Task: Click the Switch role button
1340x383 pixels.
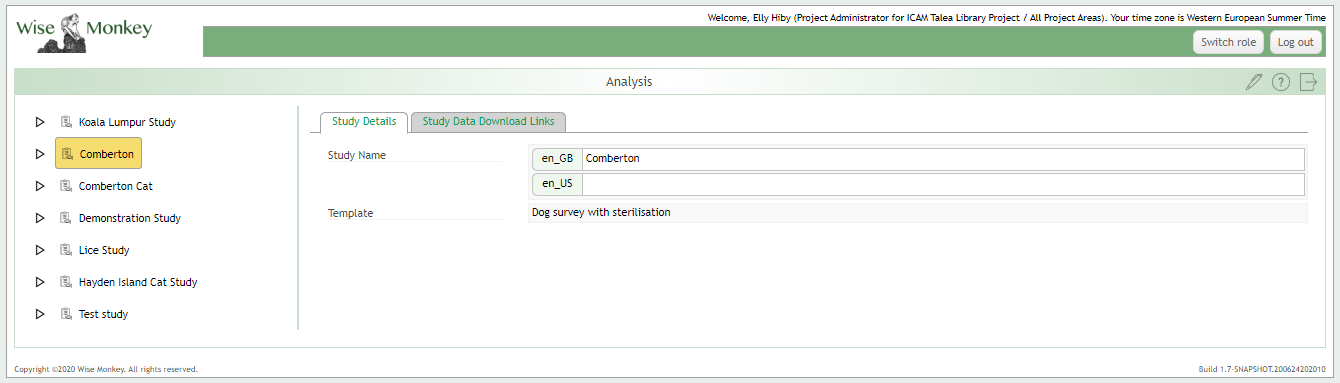Action: 1228,42
